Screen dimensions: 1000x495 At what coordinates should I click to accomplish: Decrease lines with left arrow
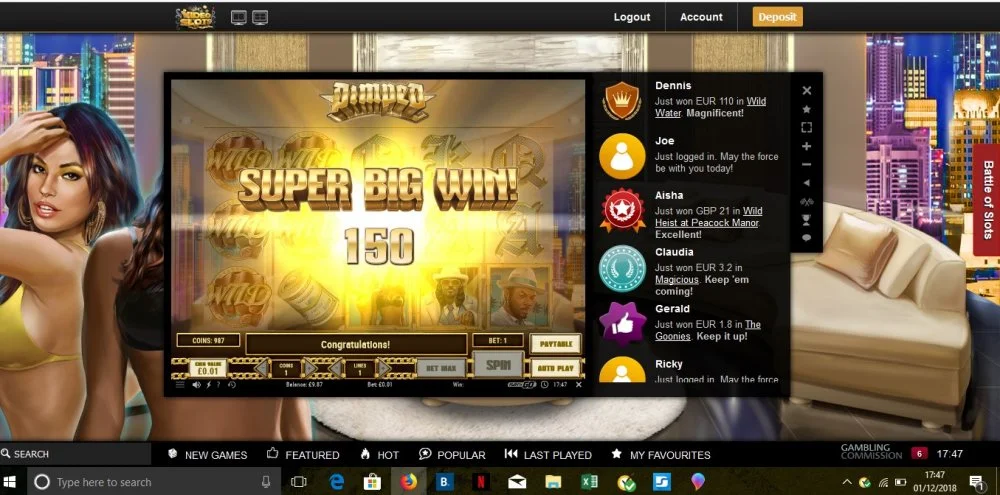point(335,368)
